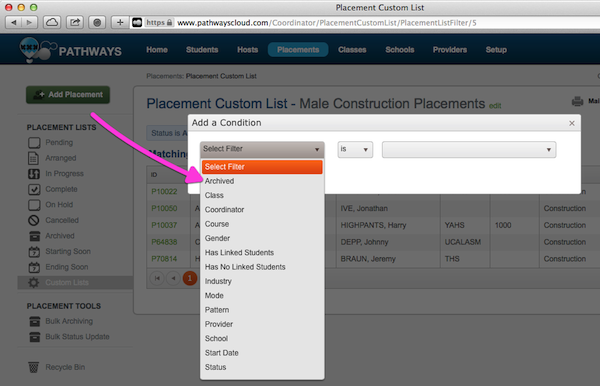The width and height of the screenshot is (600, 386).
Task: Choose Provider from the filter list
Action: 262,324
